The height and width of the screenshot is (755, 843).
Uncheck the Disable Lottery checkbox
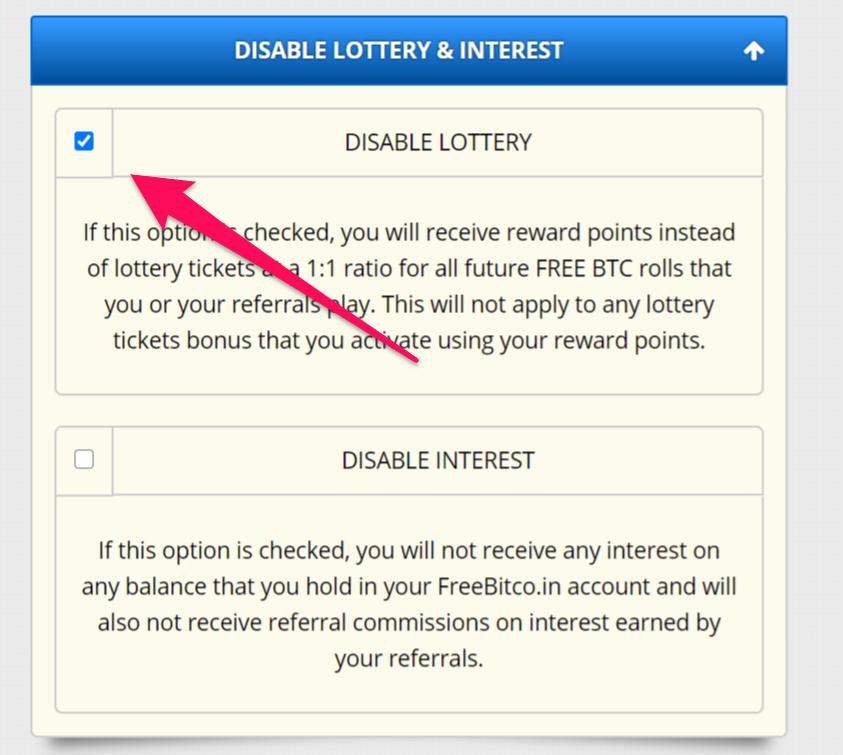(84, 142)
